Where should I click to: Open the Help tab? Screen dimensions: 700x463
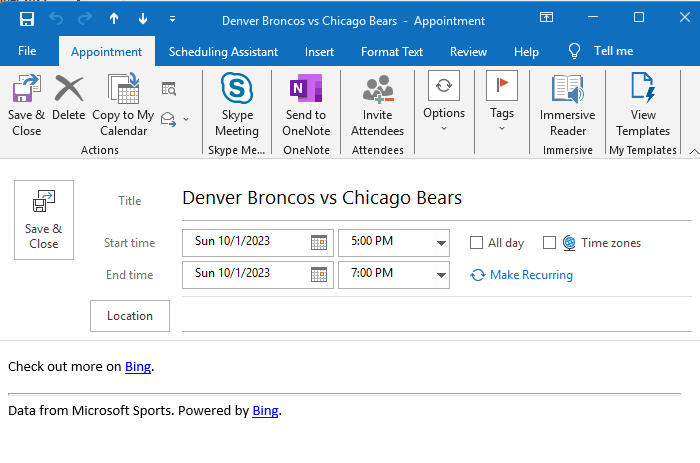click(x=526, y=52)
